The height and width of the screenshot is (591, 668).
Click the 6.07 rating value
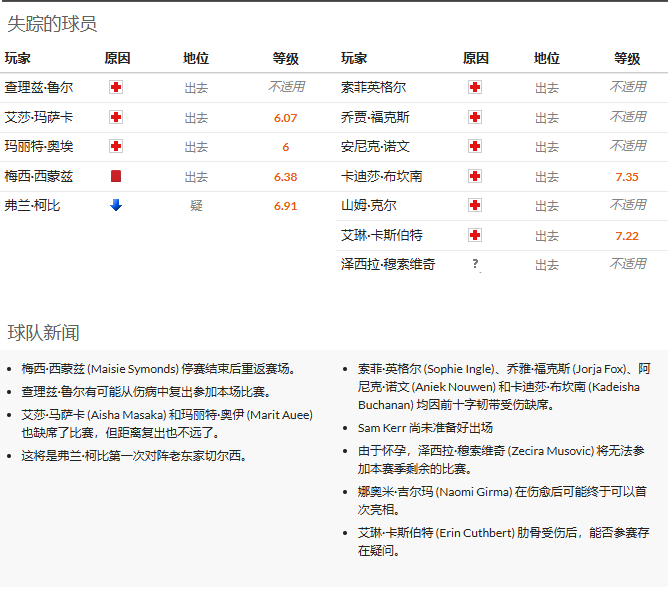(285, 118)
